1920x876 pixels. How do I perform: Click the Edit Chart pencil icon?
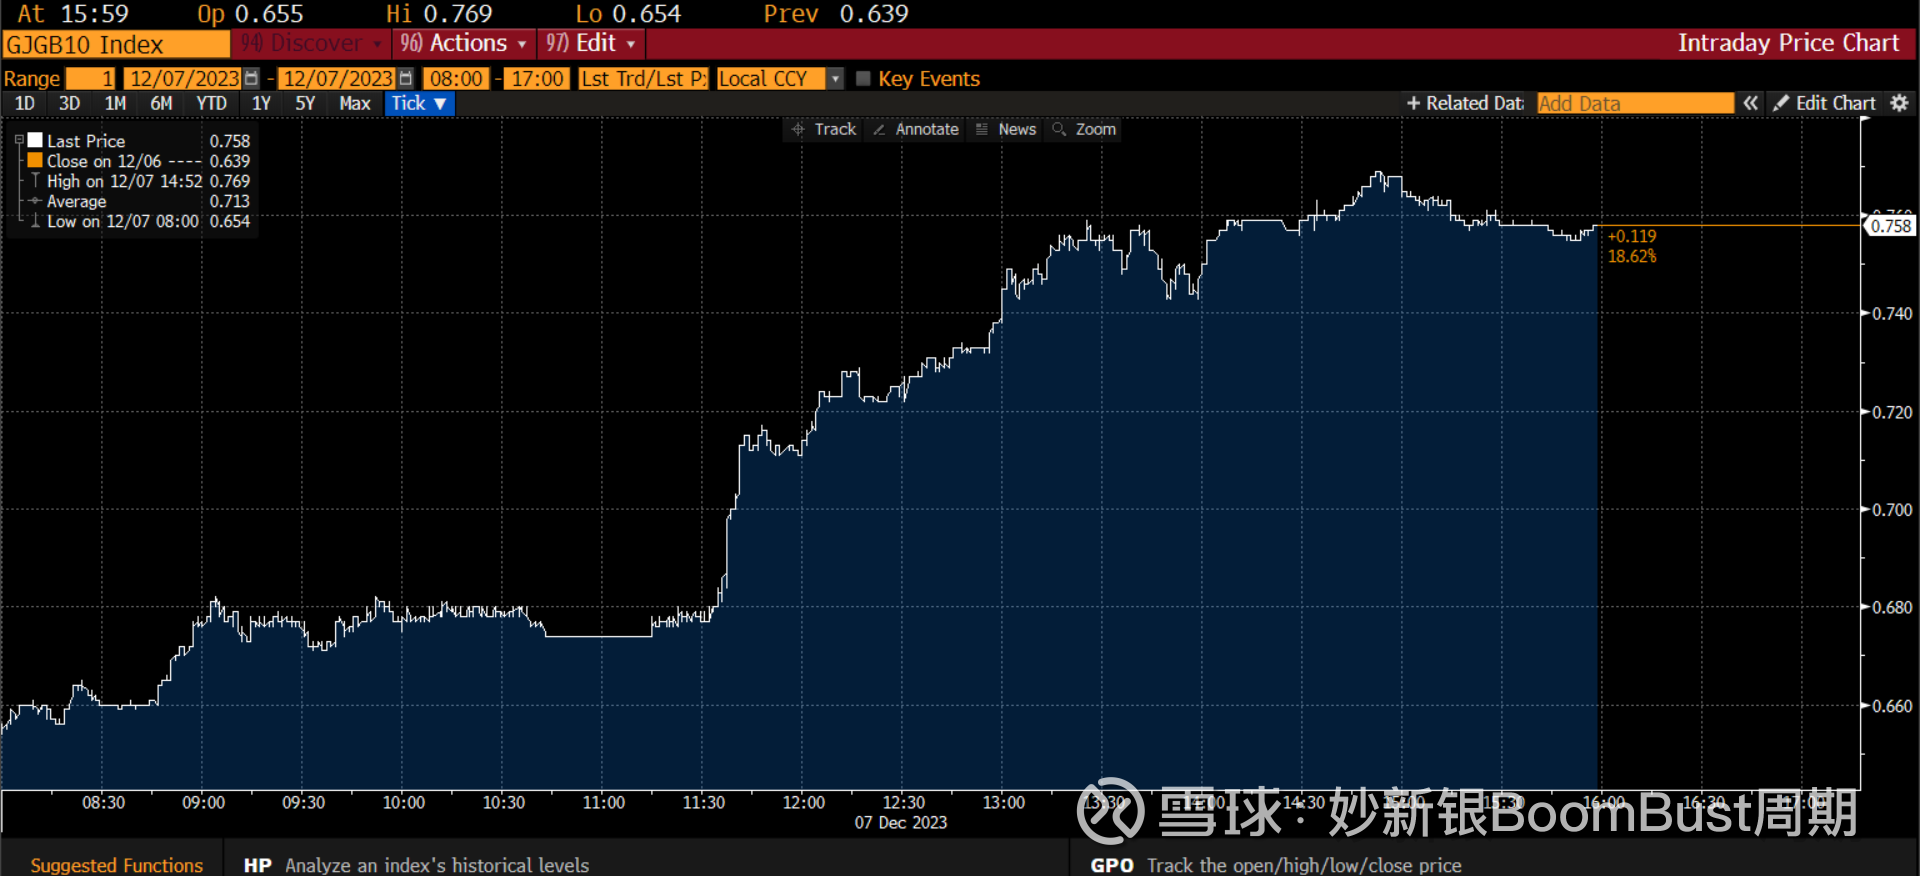[x=1781, y=103]
